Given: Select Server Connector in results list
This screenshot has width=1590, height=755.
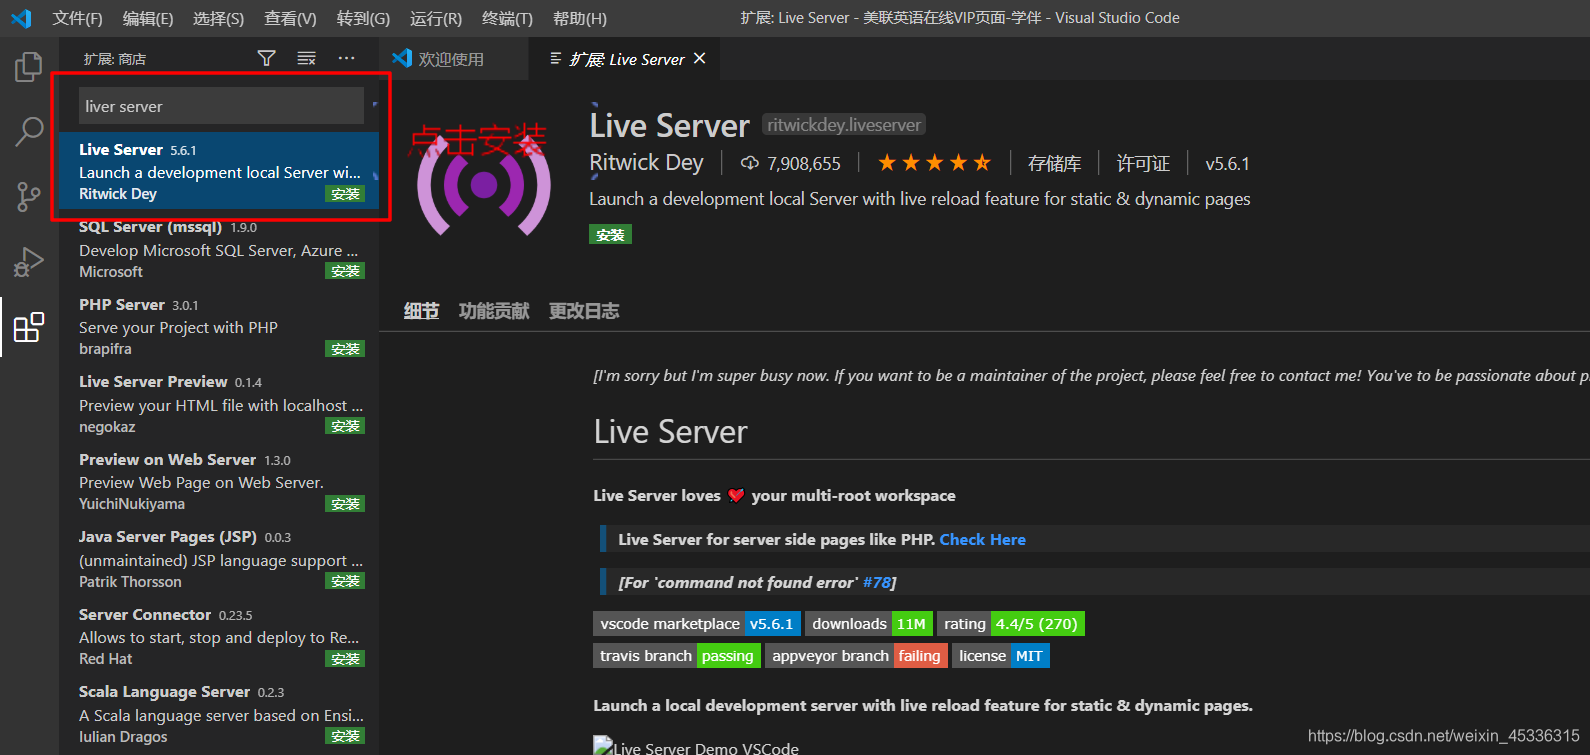Looking at the screenshot, I should coord(219,636).
